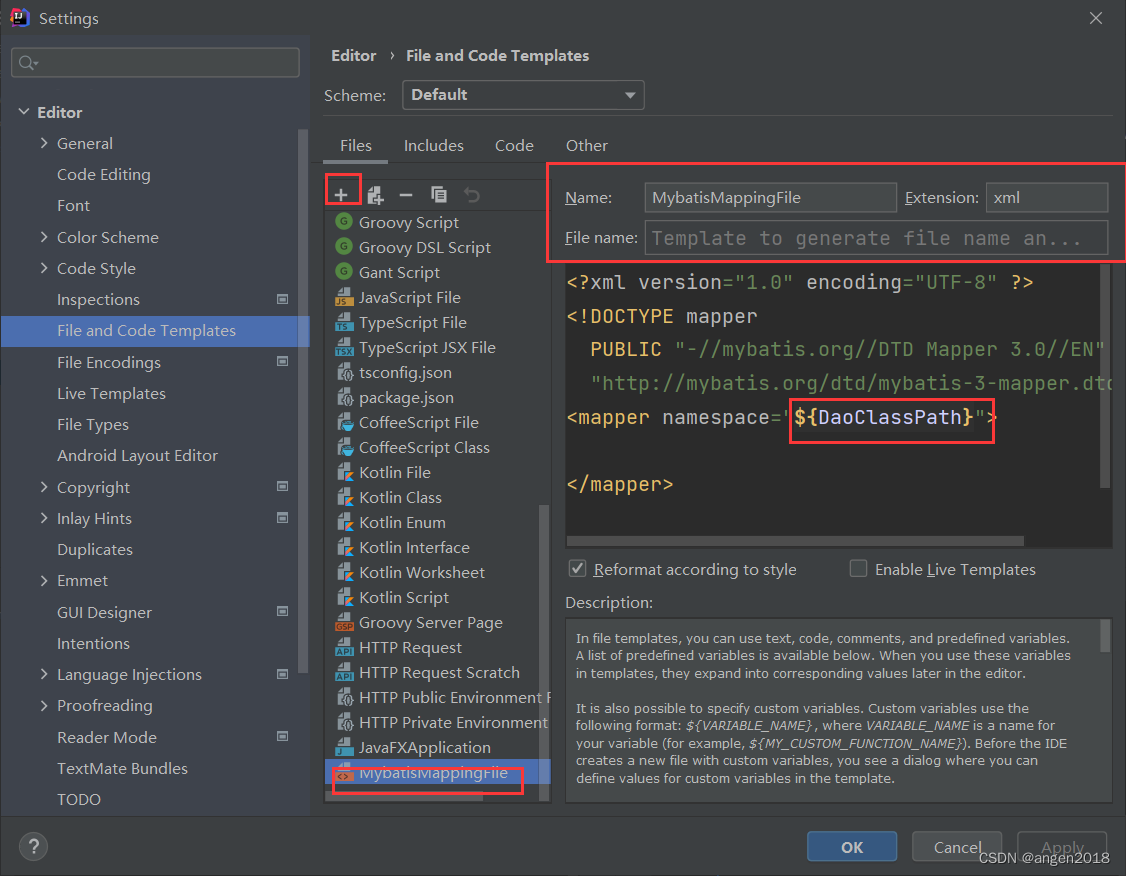Image resolution: width=1126 pixels, height=876 pixels.
Task: Open the Scheme dropdown
Action: (x=523, y=94)
